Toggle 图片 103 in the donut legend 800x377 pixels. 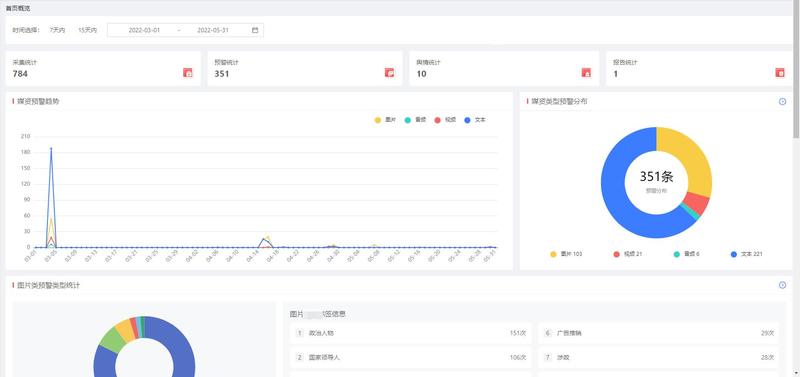[x=566, y=254]
